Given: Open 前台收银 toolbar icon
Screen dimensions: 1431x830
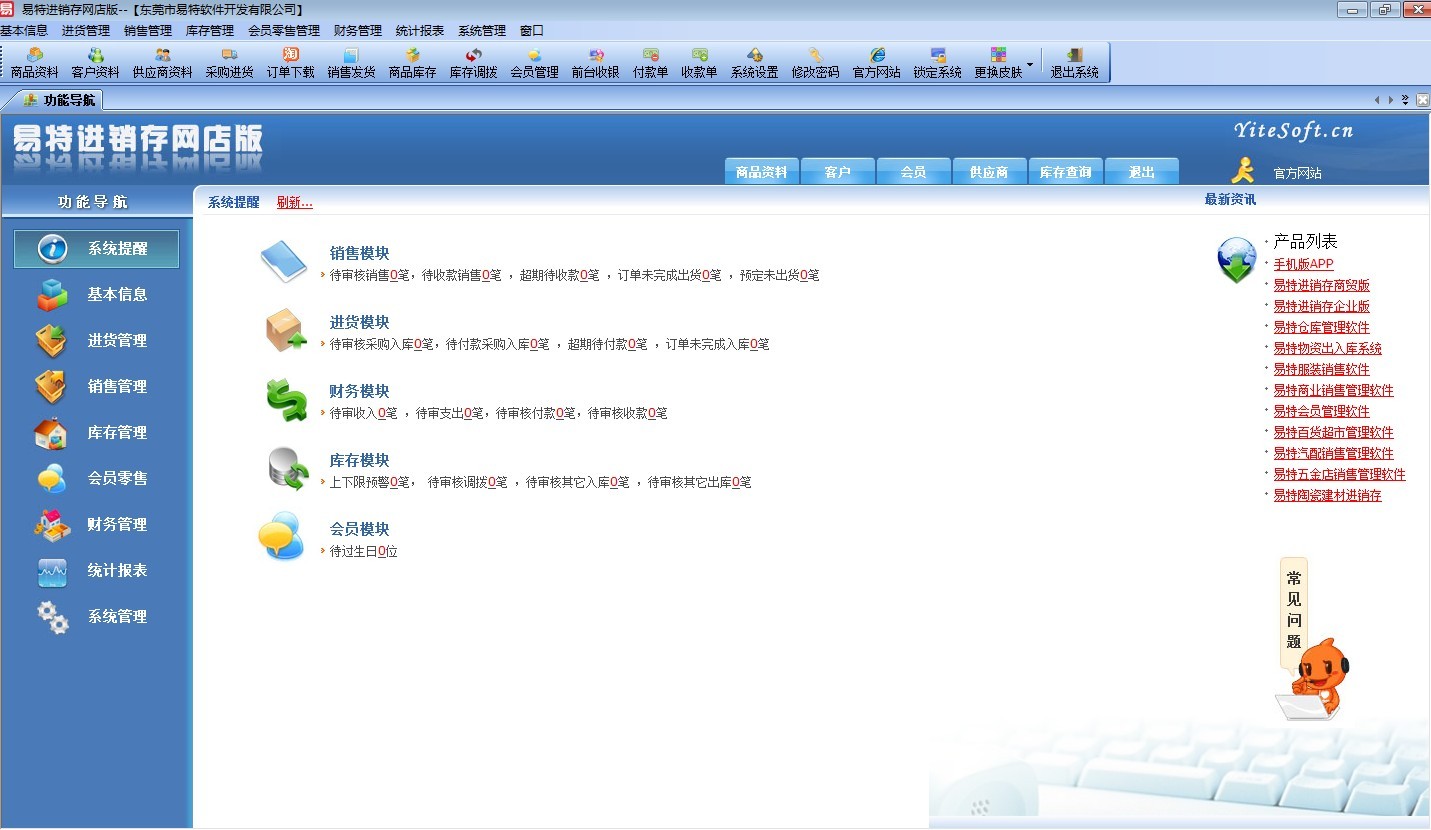Looking at the screenshot, I should [595, 63].
